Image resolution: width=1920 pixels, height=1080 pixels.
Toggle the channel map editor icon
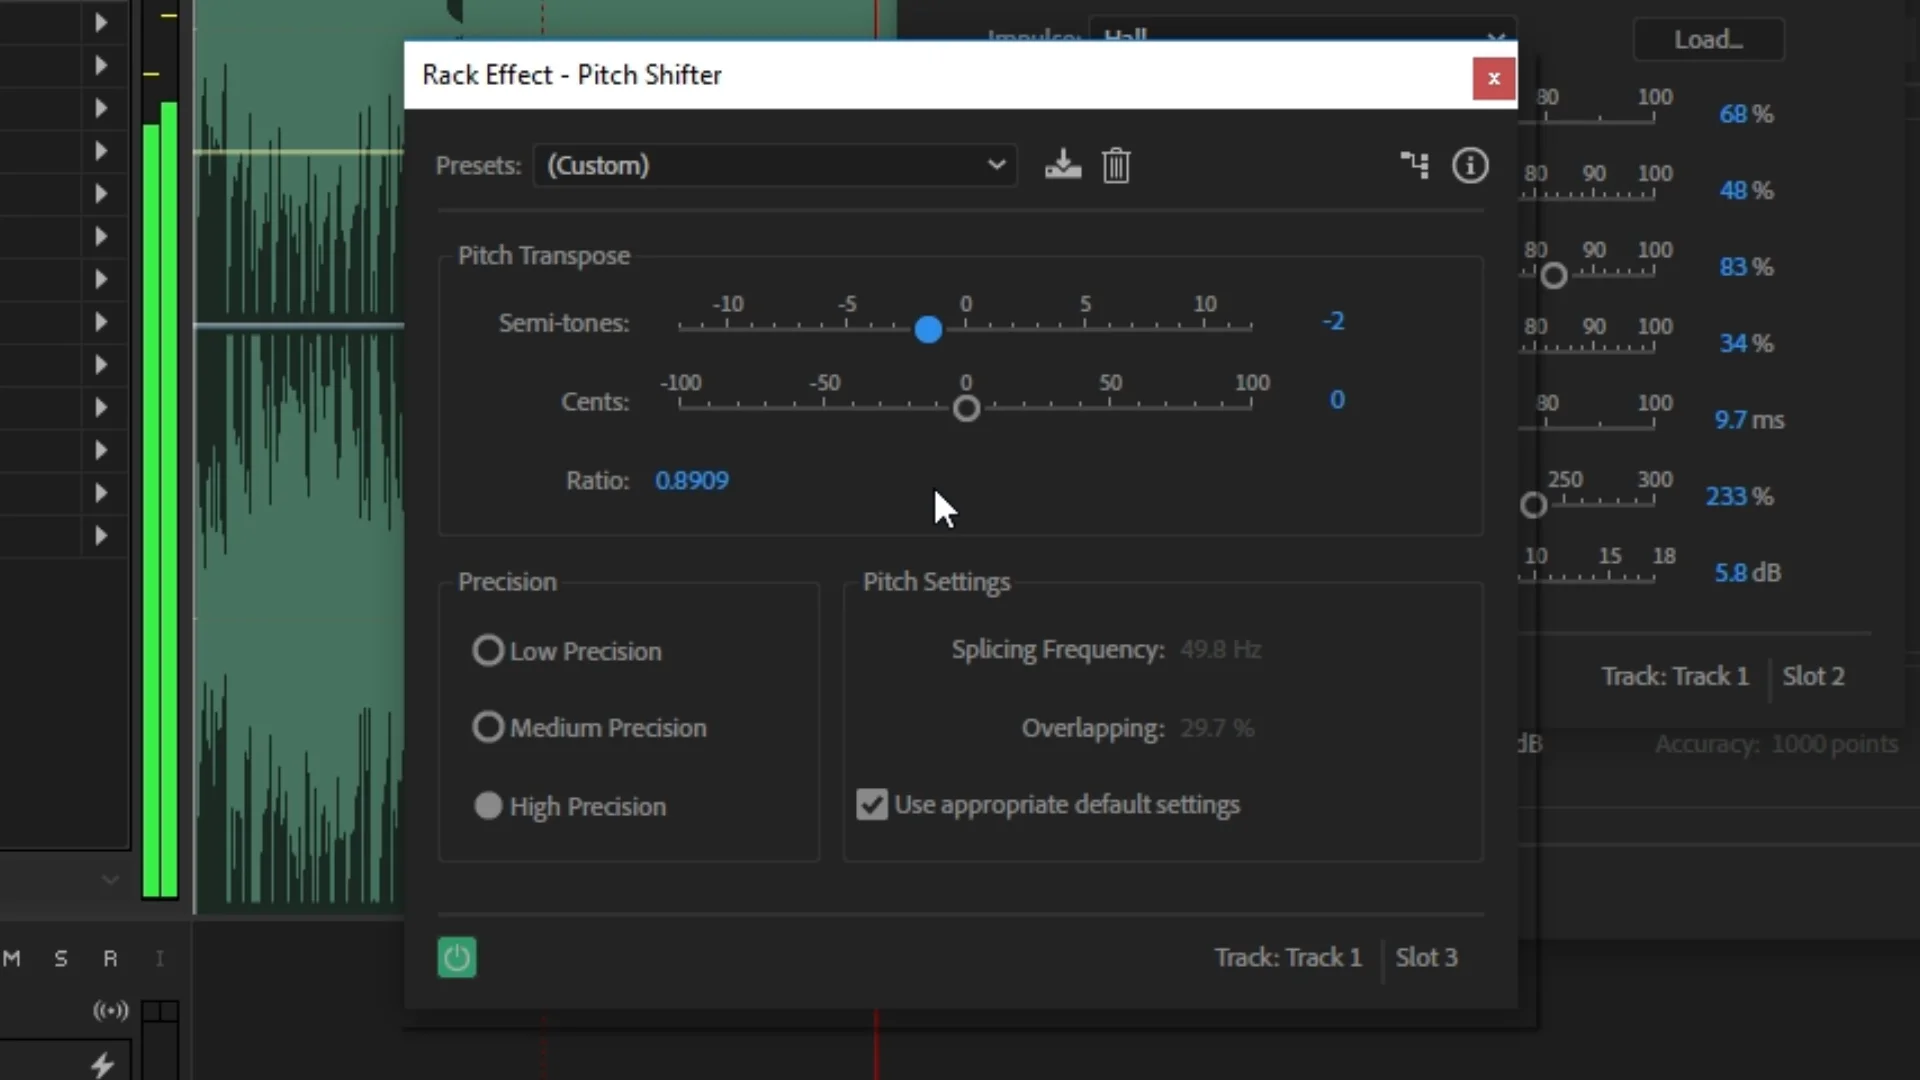pyautogui.click(x=1414, y=165)
